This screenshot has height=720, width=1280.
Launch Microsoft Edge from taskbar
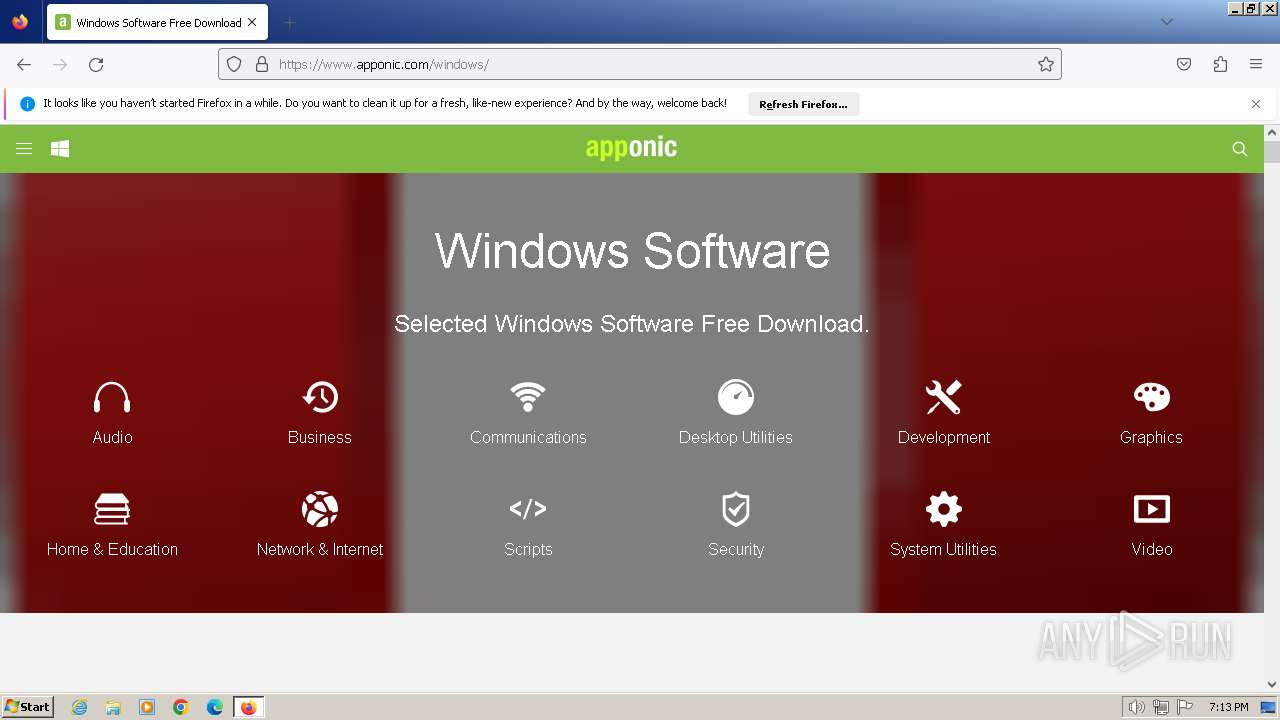point(215,707)
